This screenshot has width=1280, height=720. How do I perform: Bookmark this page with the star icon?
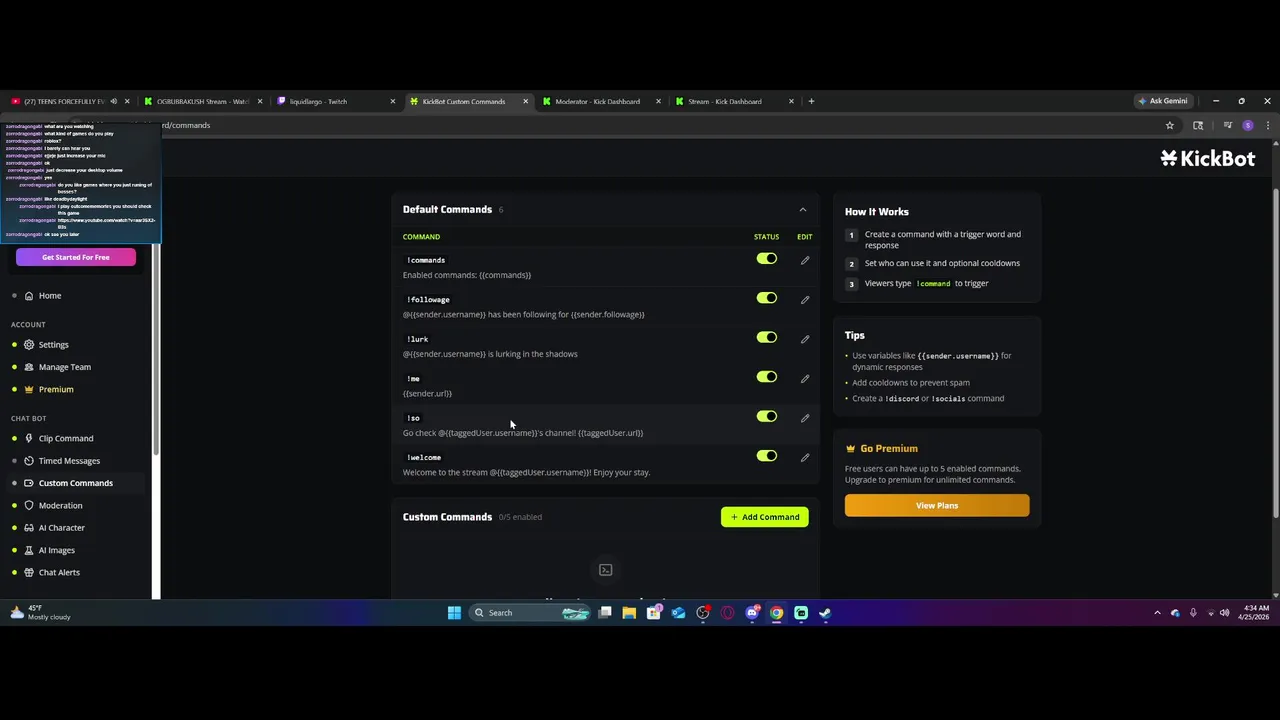coord(1170,125)
